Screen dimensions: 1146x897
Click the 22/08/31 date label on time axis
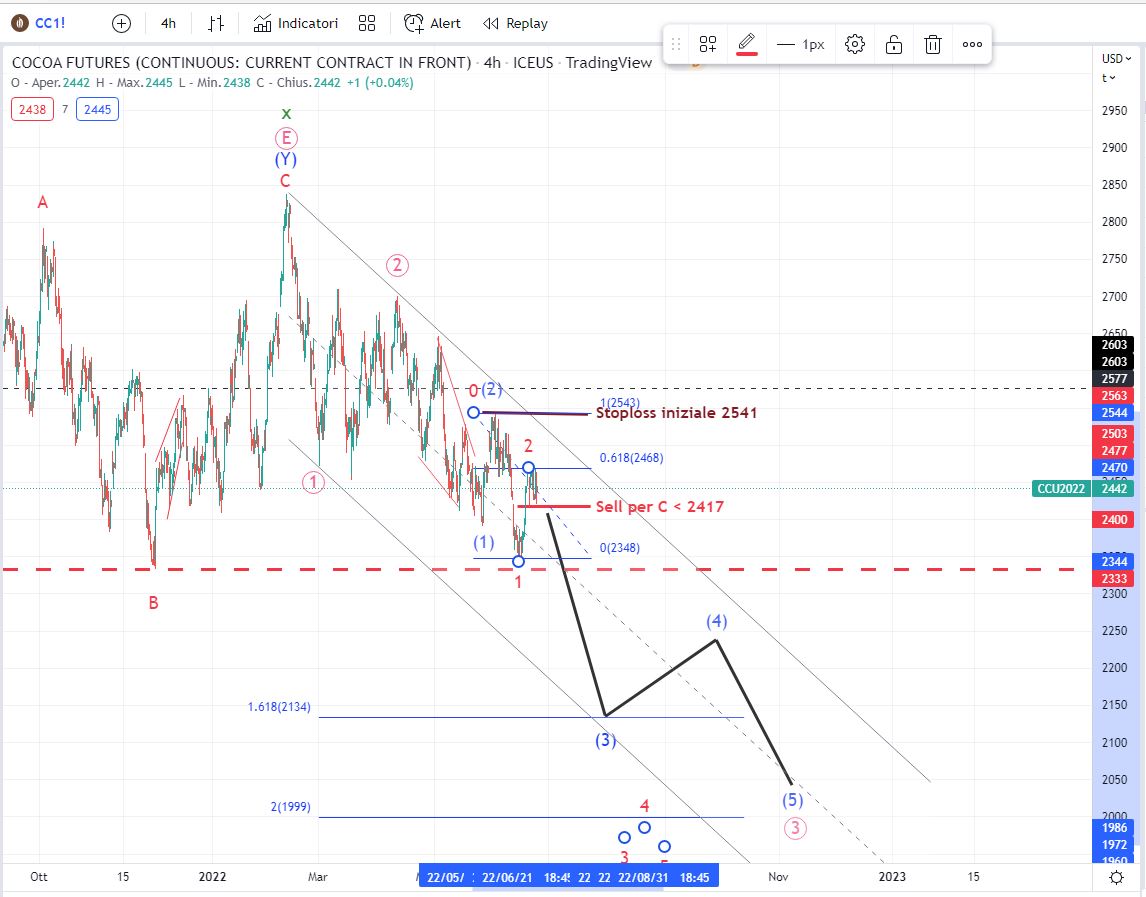pos(643,877)
